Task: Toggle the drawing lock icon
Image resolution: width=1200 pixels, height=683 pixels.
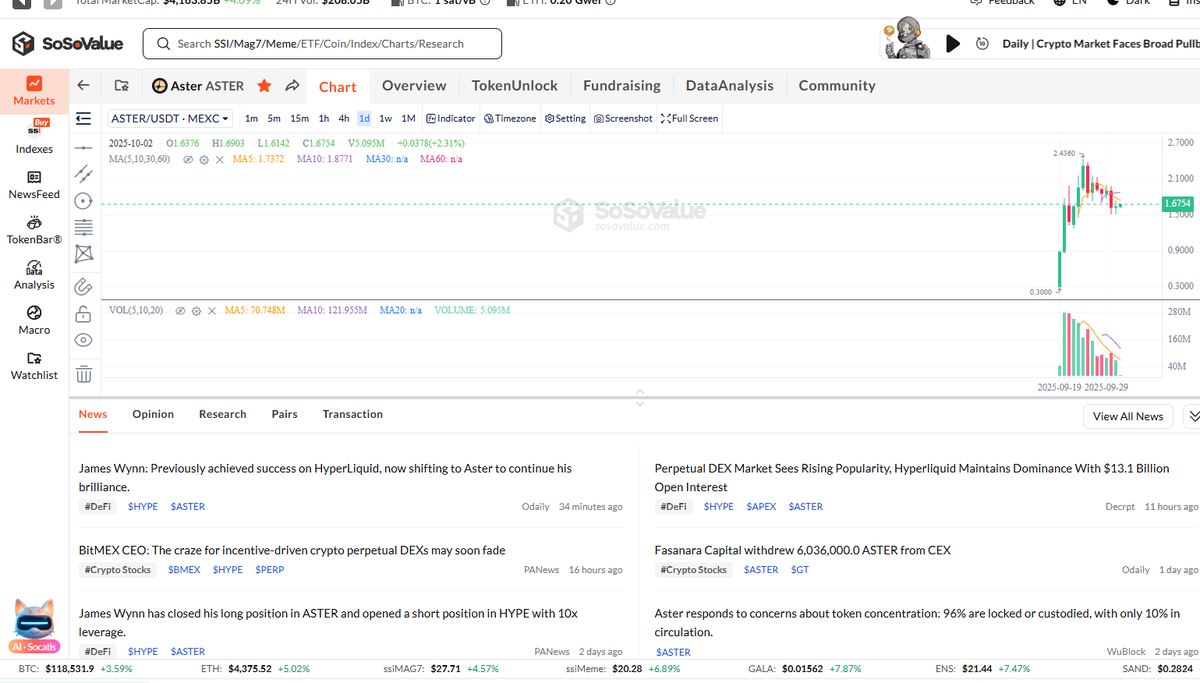Action: coord(84,314)
